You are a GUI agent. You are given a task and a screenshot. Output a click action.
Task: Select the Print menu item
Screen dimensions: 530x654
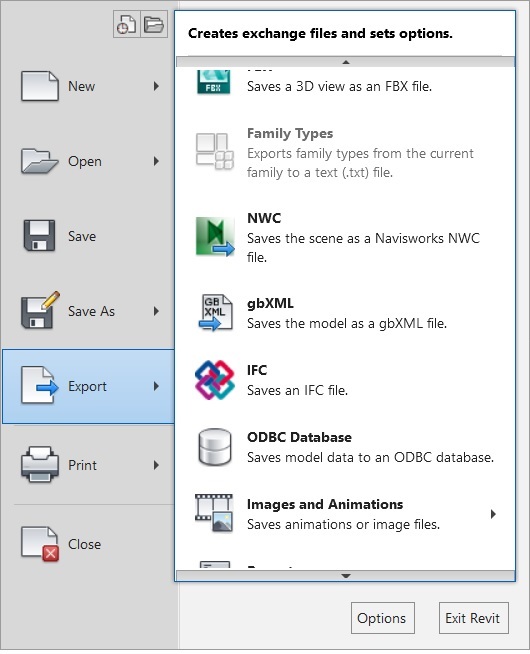88,465
